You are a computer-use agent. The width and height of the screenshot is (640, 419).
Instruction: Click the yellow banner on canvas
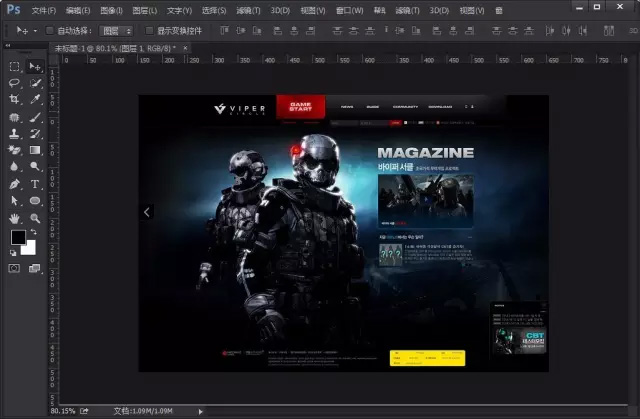pyautogui.click(x=427, y=358)
